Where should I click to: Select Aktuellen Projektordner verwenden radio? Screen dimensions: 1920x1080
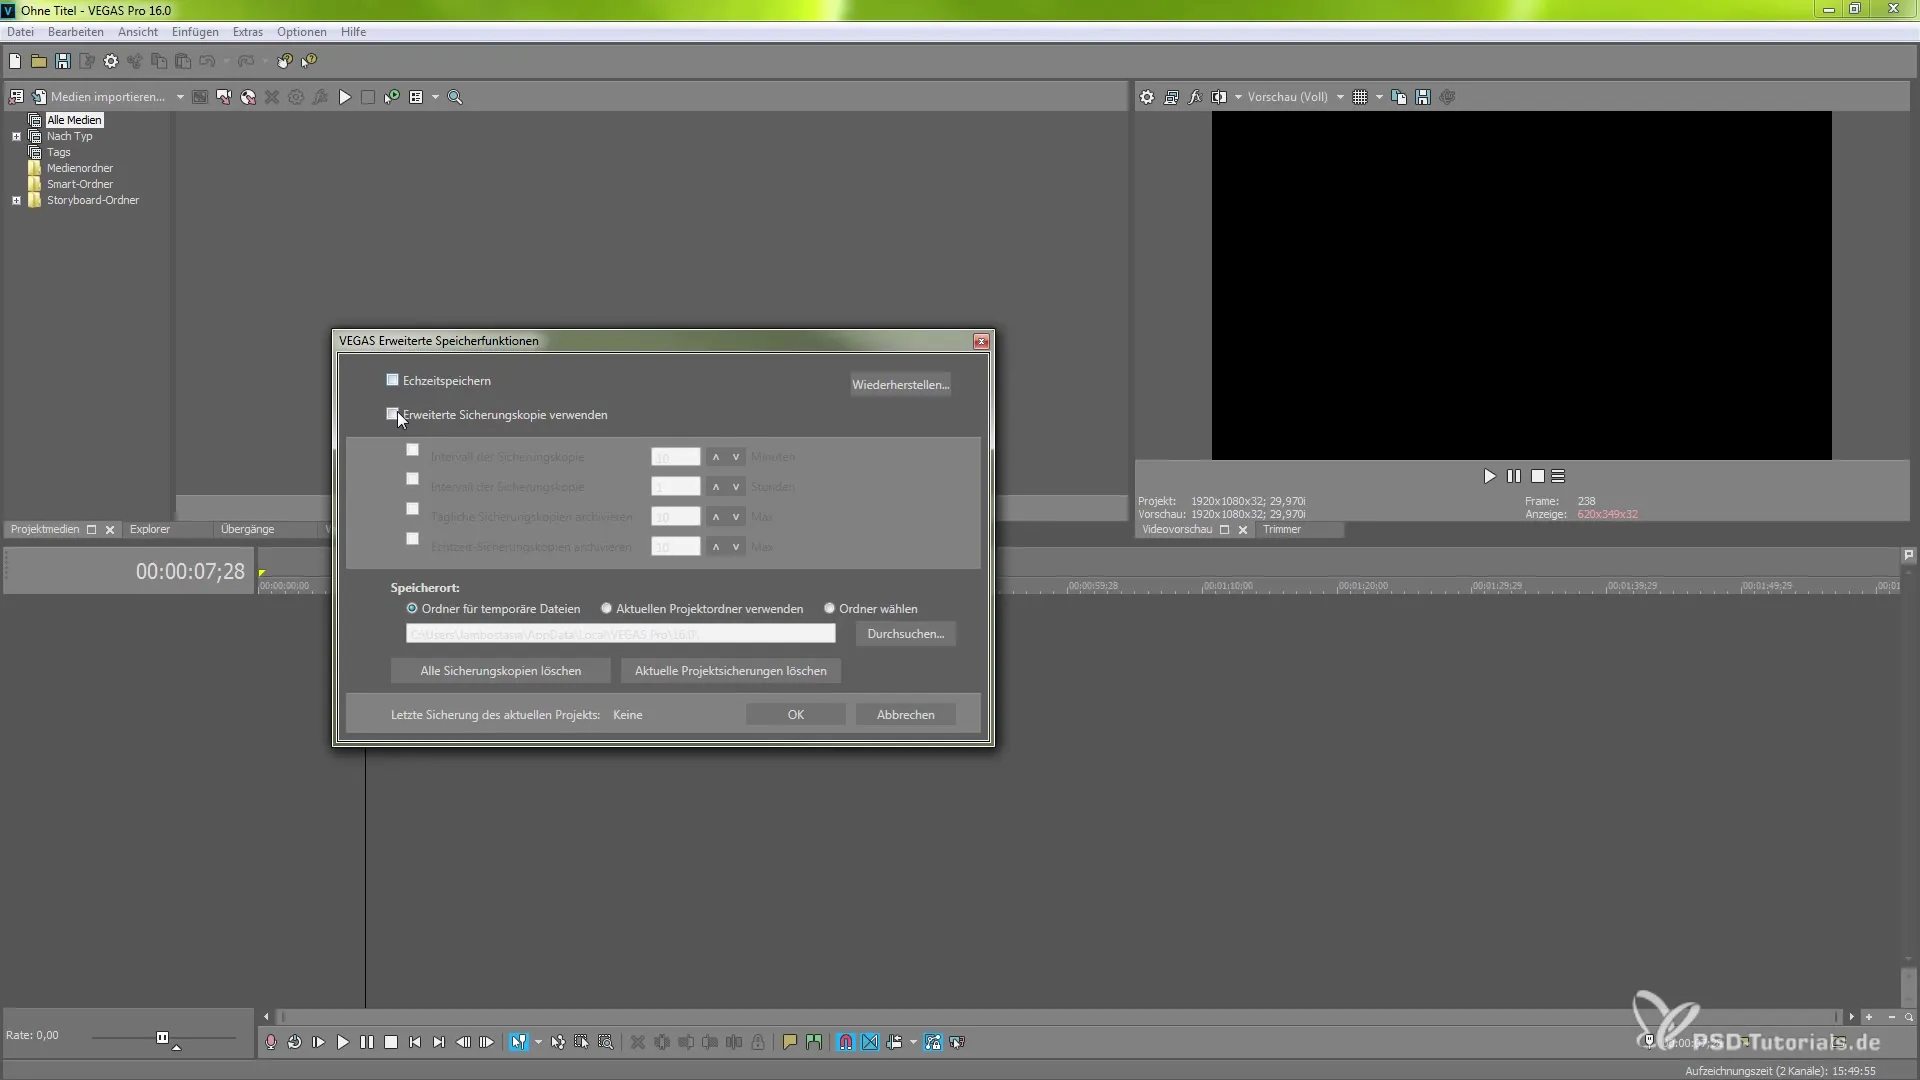pos(606,608)
